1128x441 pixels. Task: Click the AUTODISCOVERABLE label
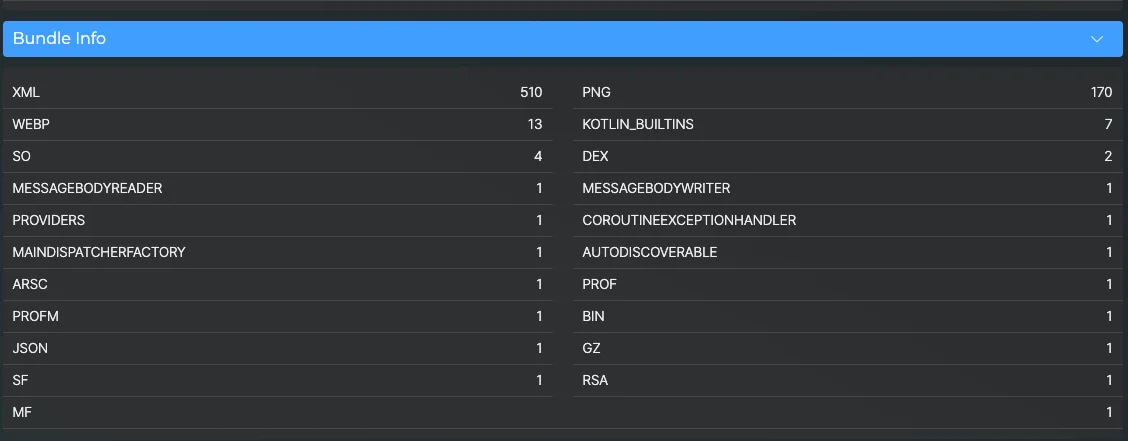649,253
